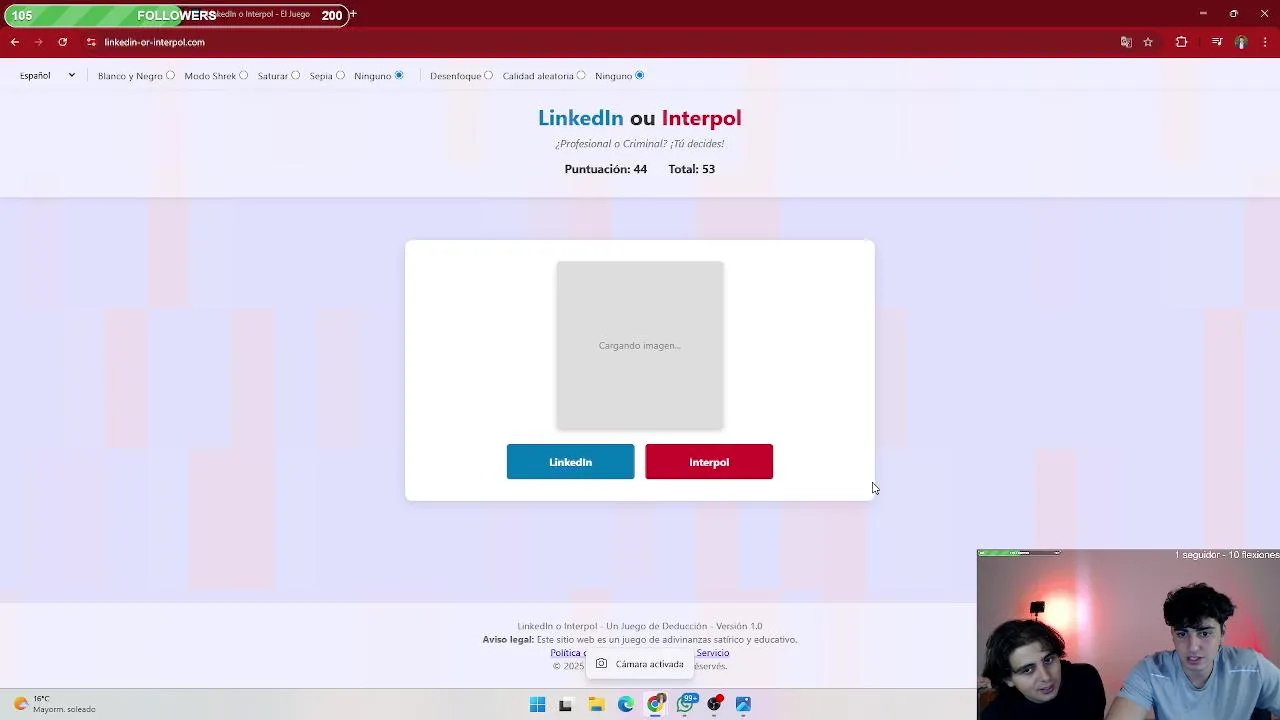Click the loading image placeholder
This screenshot has height=720, width=1280.
point(640,345)
